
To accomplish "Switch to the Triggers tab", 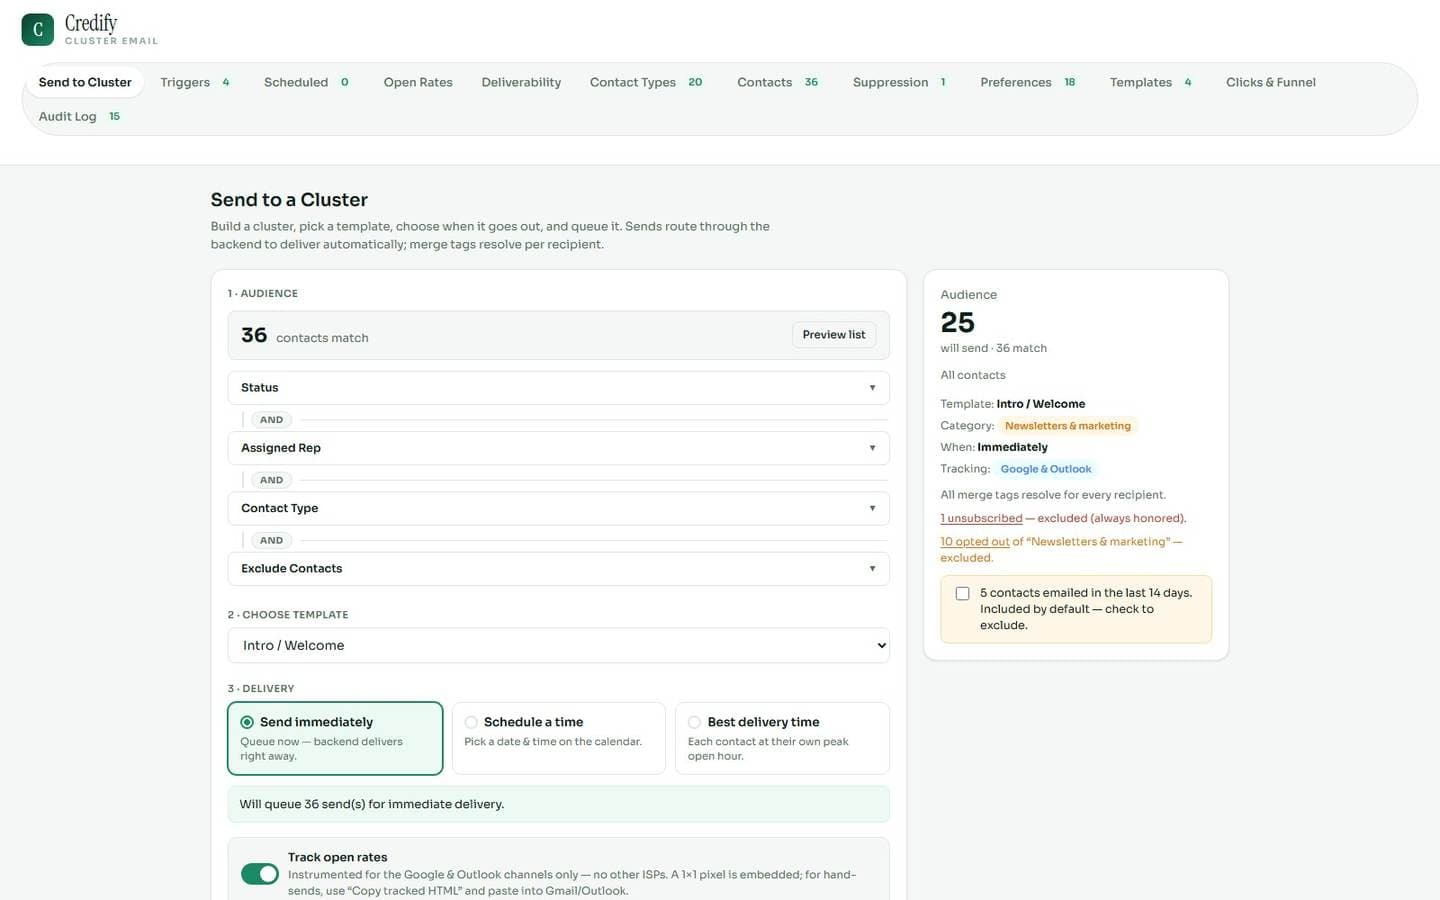I will [195, 82].
